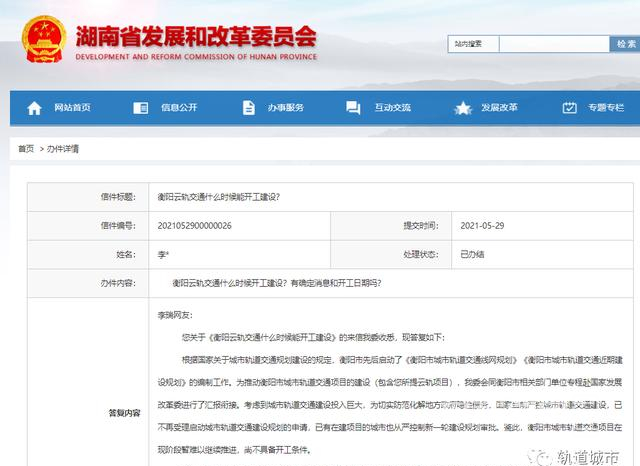
Task: Open the 信息公开 navigation menu item
Action: coord(179,108)
